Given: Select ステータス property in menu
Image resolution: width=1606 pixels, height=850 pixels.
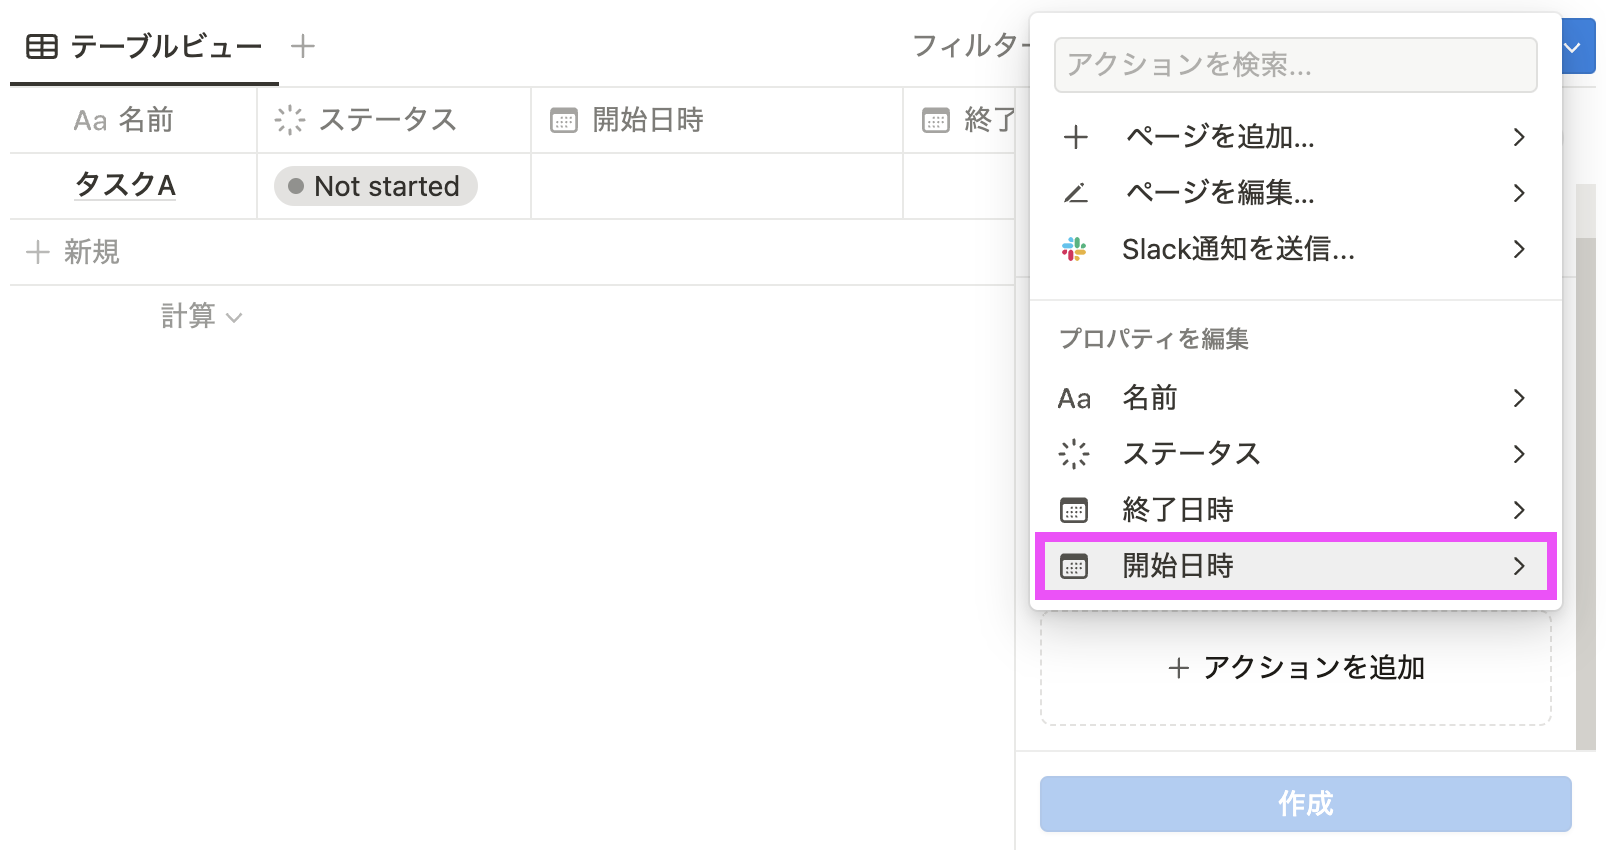Looking at the screenshot, I should pyautogui.click(x=1295, y=454).
